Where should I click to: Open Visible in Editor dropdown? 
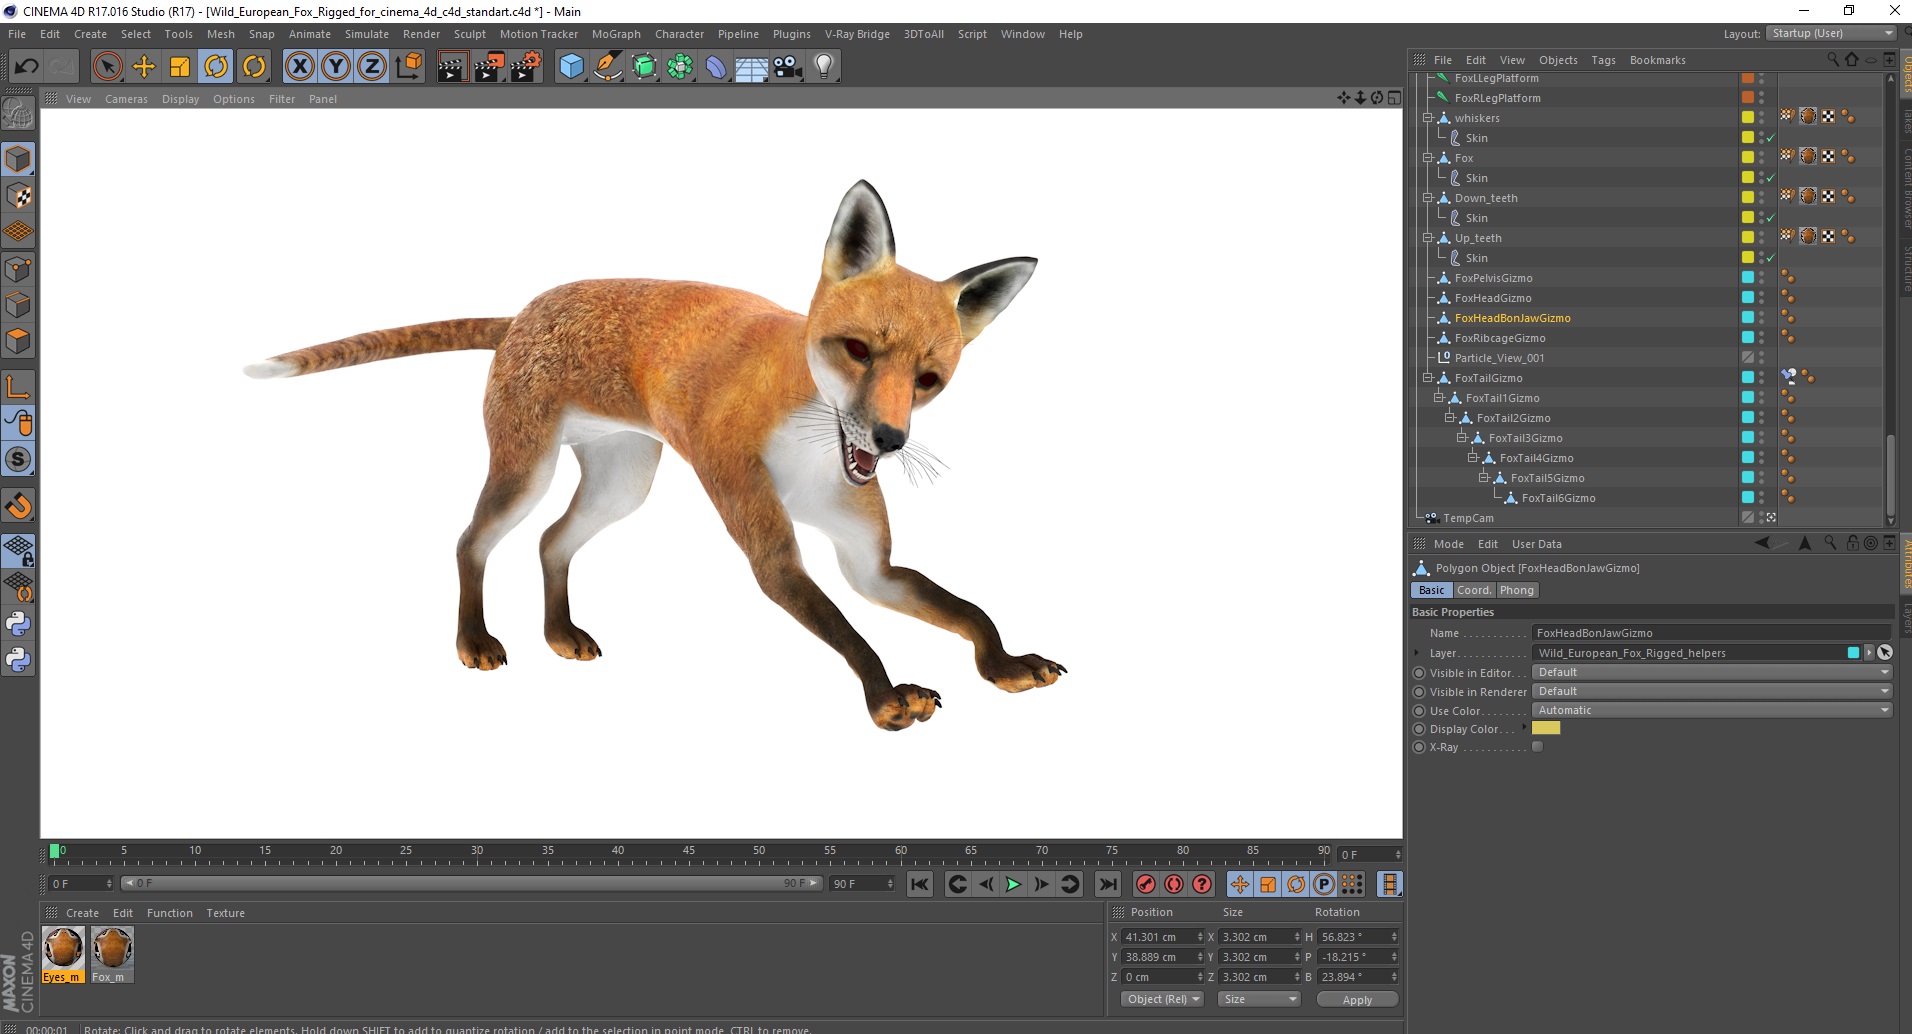(1713, 673)
